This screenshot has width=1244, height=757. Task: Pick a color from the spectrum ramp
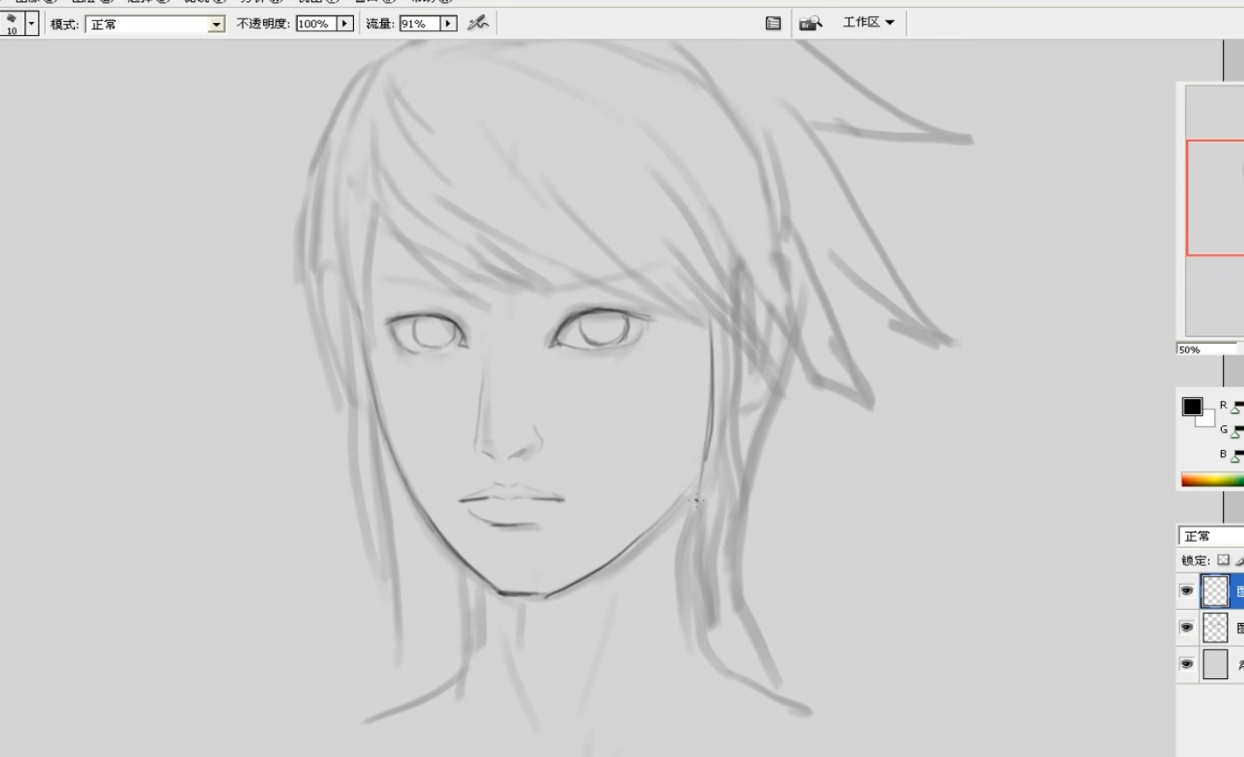pyautogui.click(x=1212, y=480)
